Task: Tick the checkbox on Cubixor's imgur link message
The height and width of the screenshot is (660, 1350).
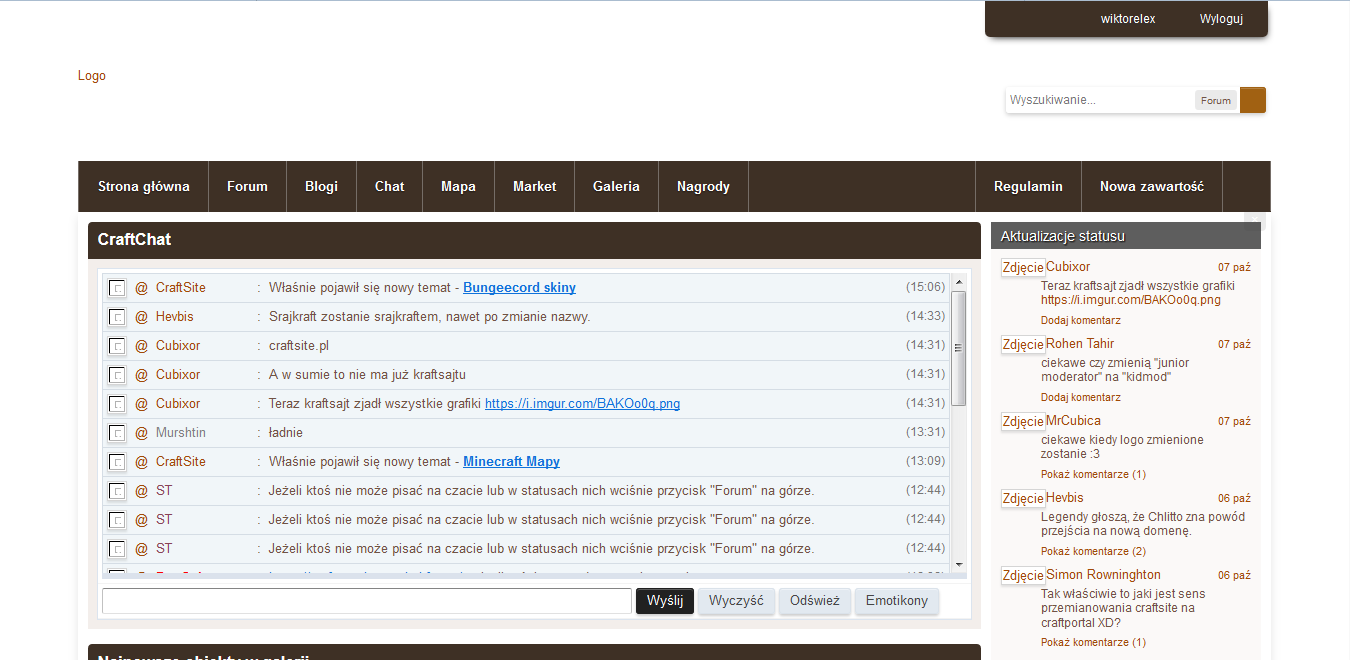Action: (117, 404)
